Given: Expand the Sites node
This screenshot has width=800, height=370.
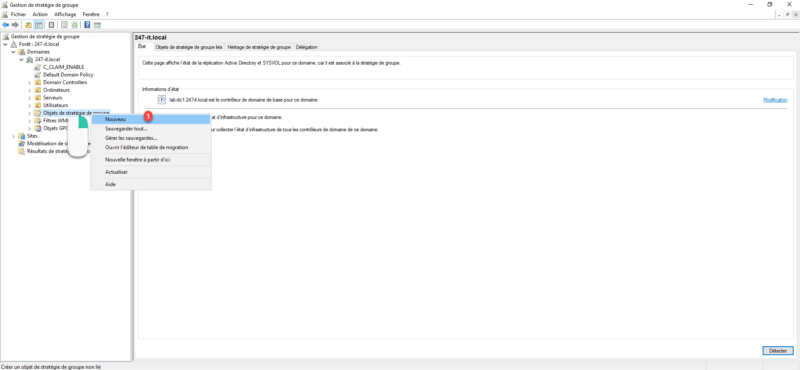Looking at the screenshot, I should tap(13, 136).
